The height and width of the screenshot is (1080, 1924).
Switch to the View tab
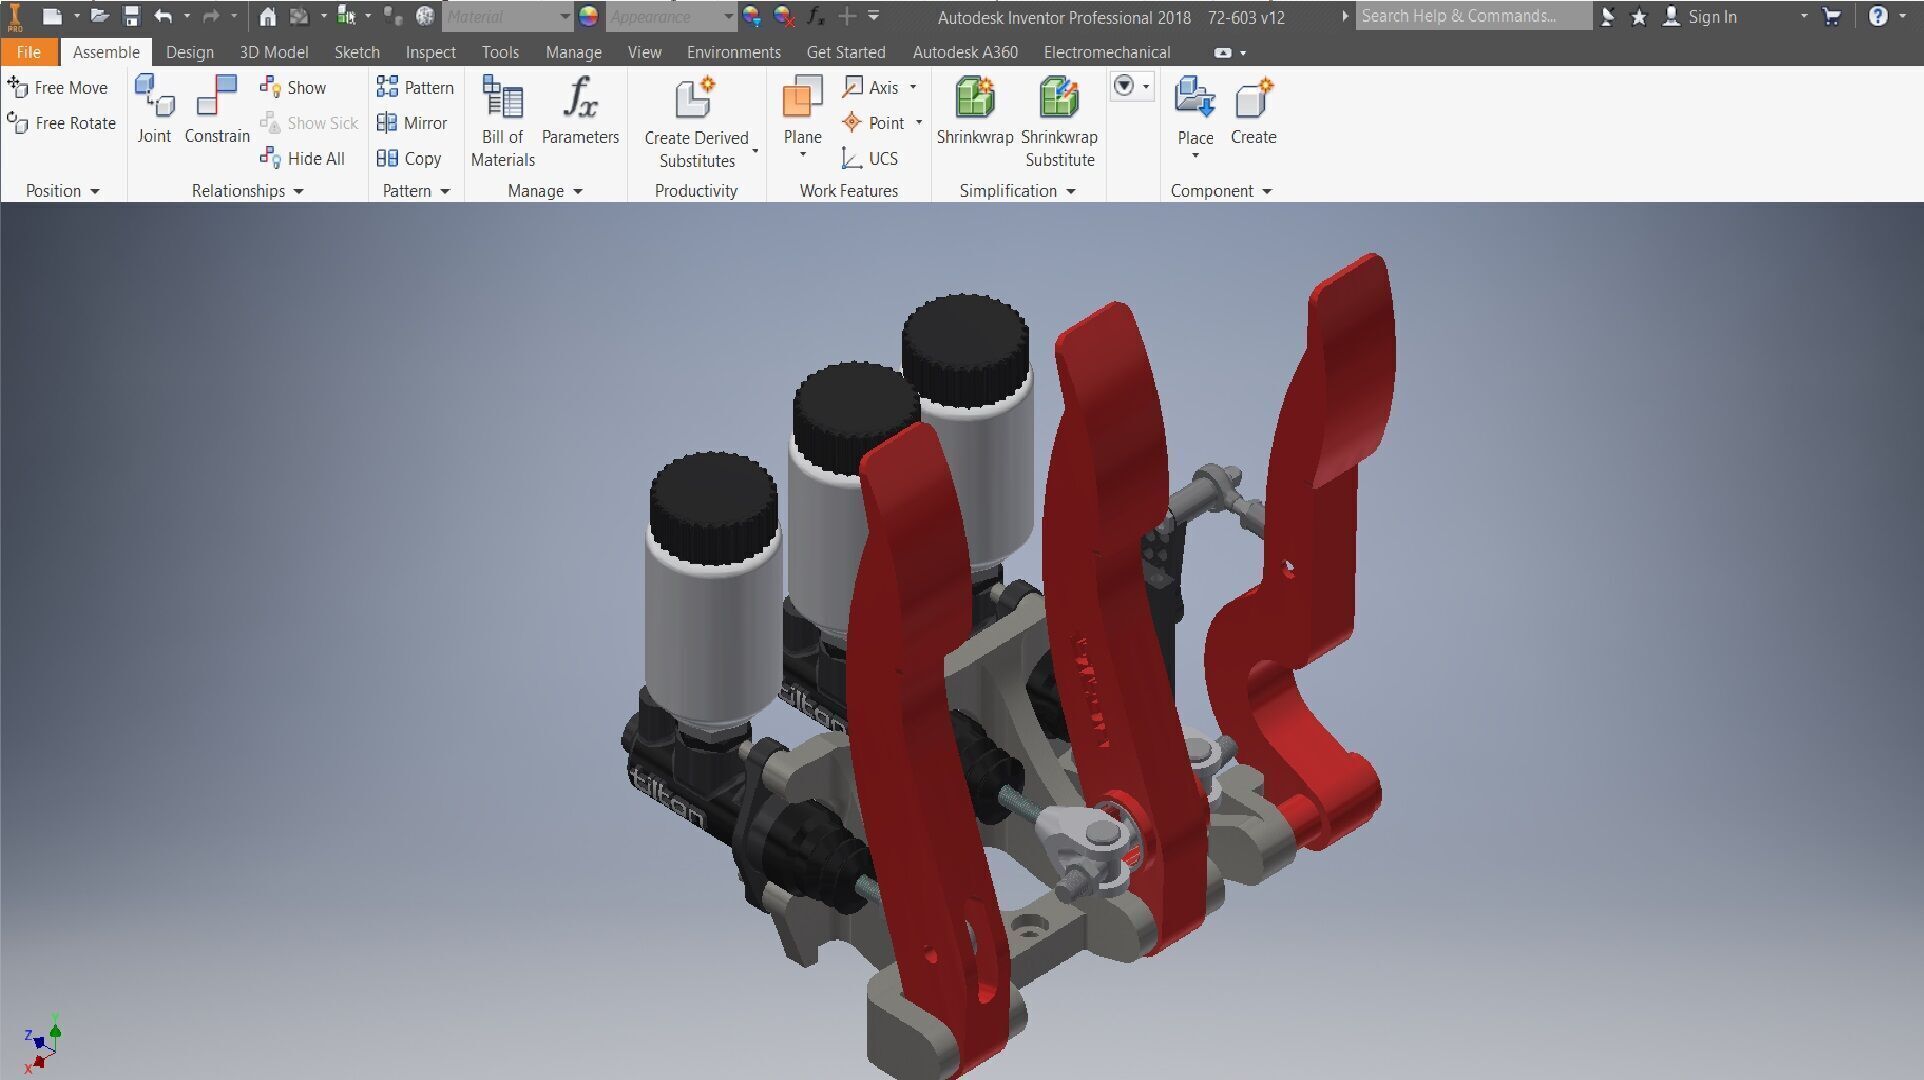[644, 52]
